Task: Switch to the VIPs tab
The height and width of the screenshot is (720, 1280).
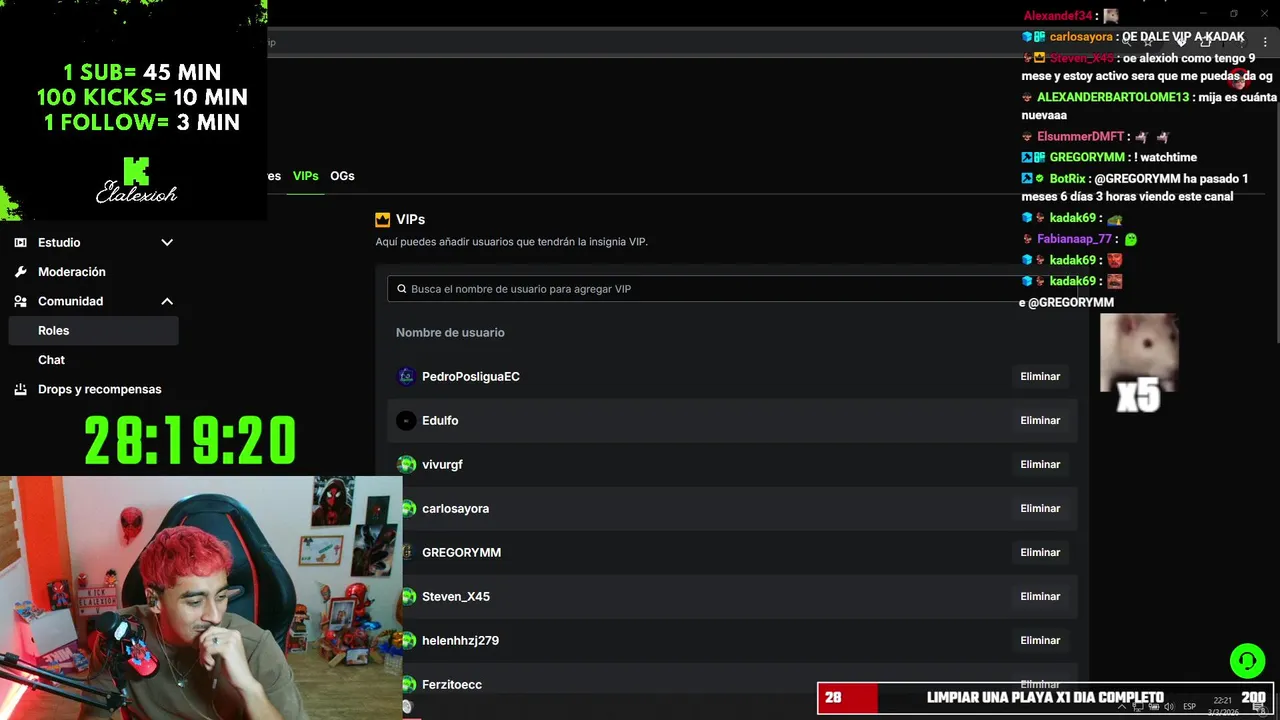Action: (x=305, y=176)
